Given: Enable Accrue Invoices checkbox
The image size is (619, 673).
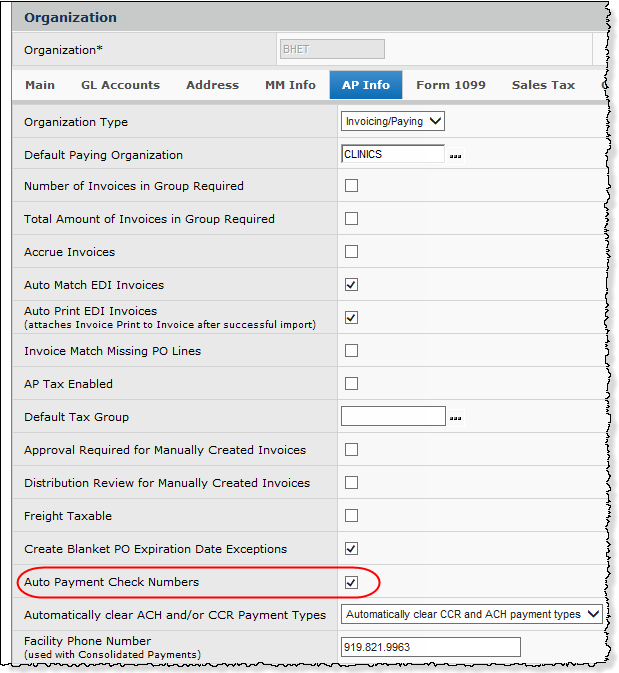Looking at the screenshot, I should click(351, 251).
